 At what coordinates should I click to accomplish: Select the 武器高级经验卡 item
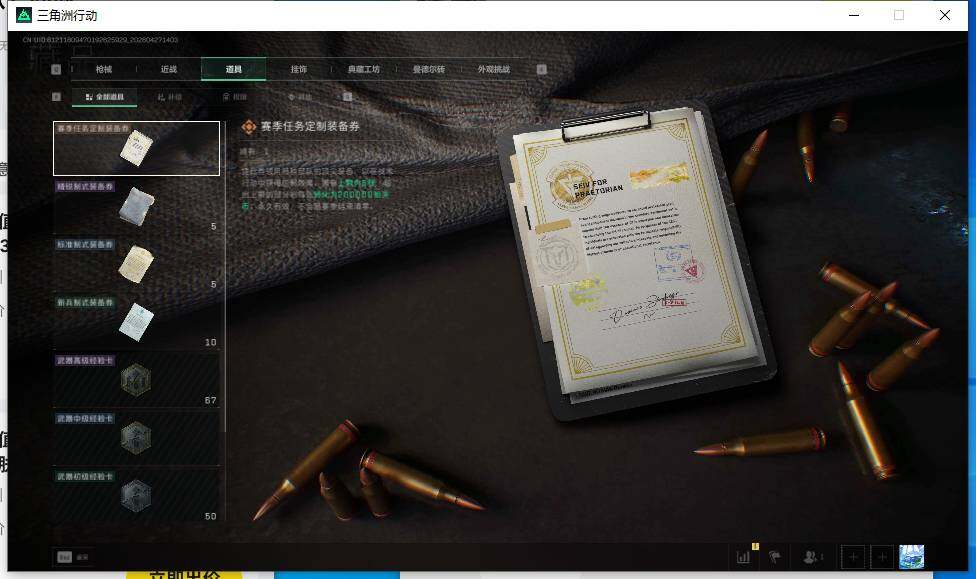pyautogui.click(x=136, y=380)
